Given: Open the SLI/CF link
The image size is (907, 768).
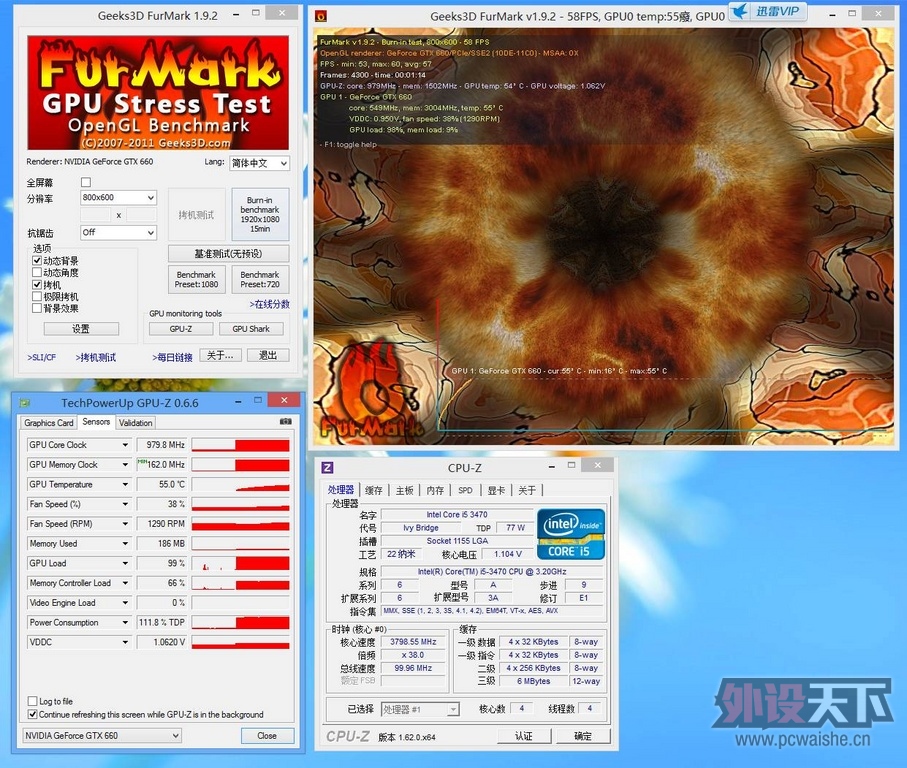Looking at the screenshot, I should (42, 357).
